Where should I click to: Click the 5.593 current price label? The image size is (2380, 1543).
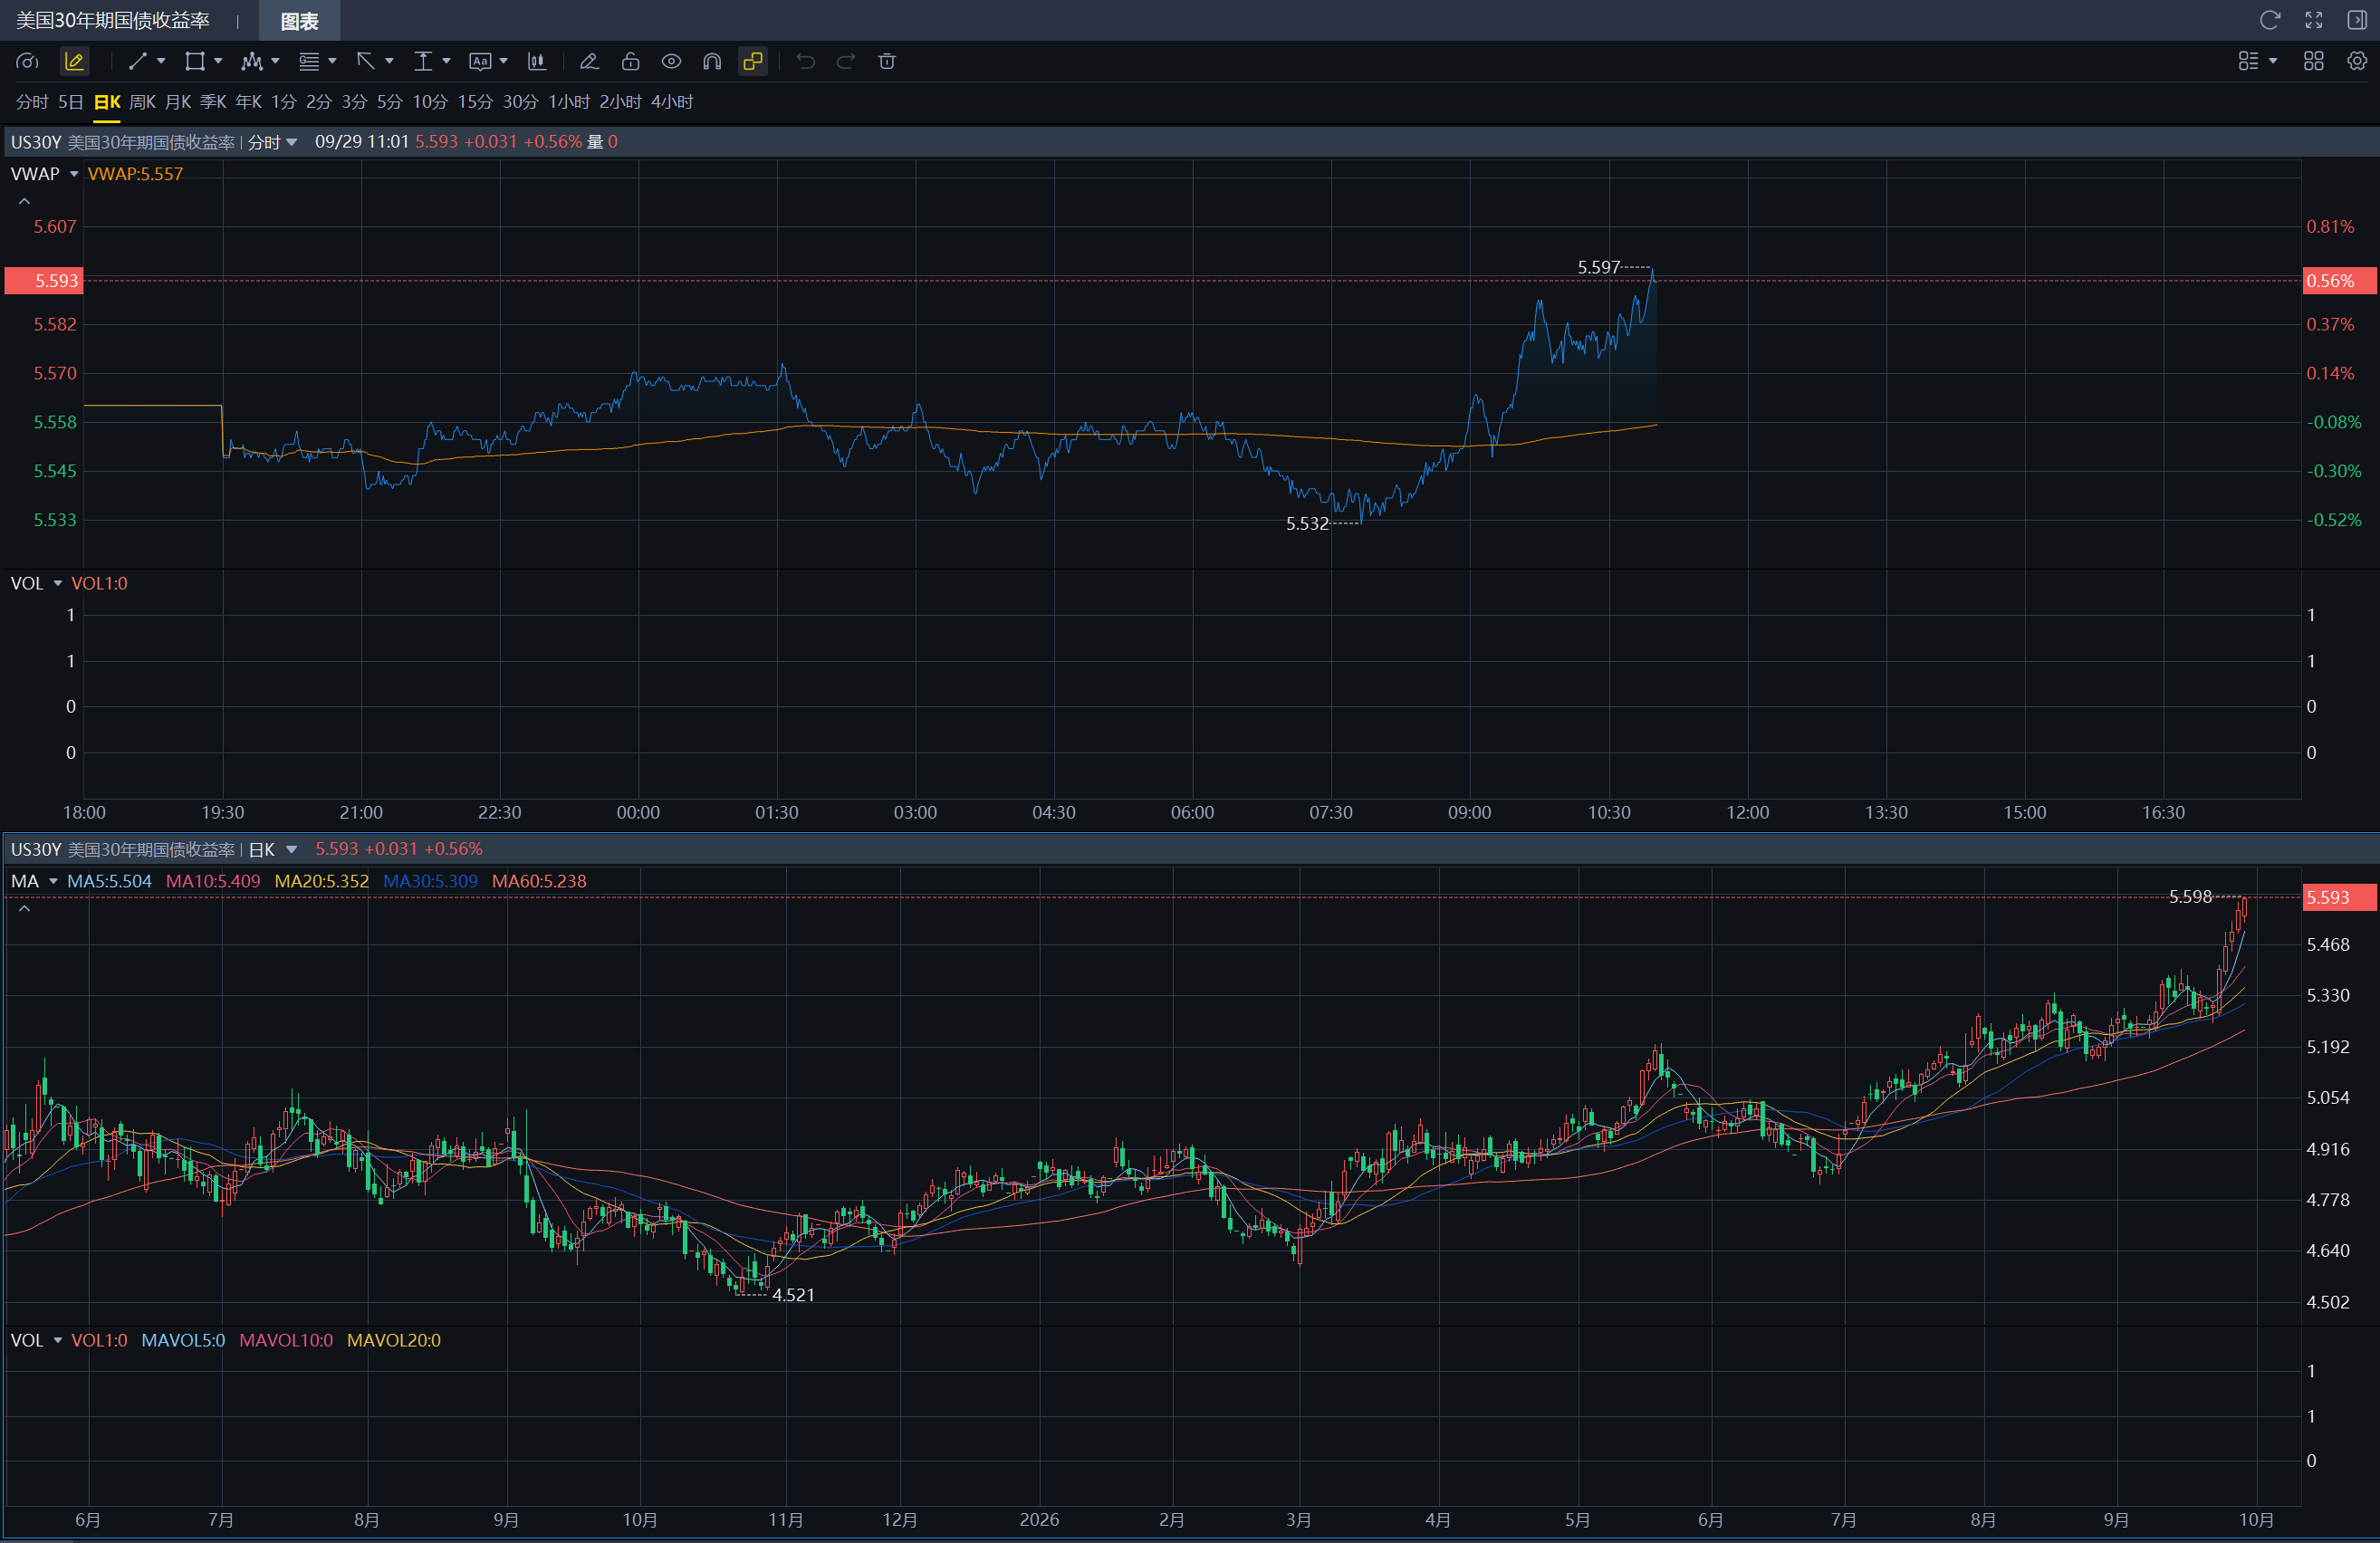pyautogui.click(x=43, y=281)
